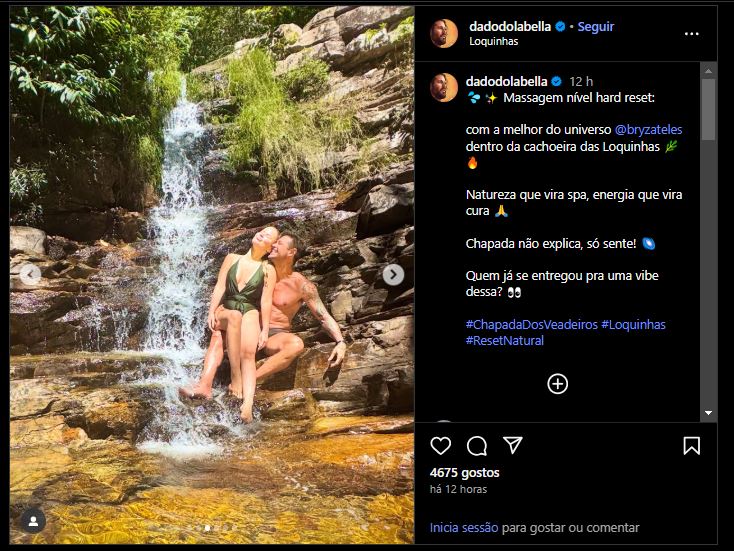Open comments via speech bubble icon
The height and width of the screenshot is (551, 734).
tap(477, 446)
